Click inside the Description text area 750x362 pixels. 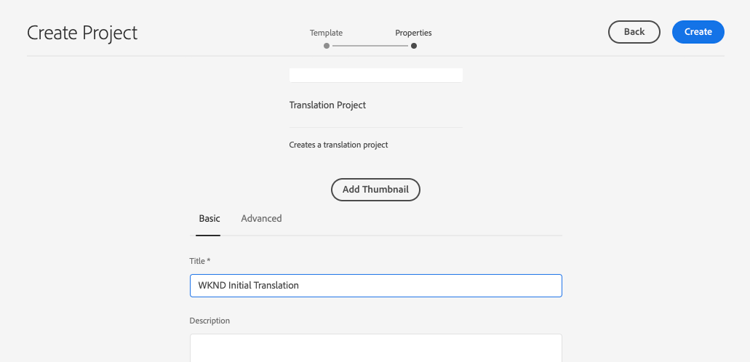(376, 348)
